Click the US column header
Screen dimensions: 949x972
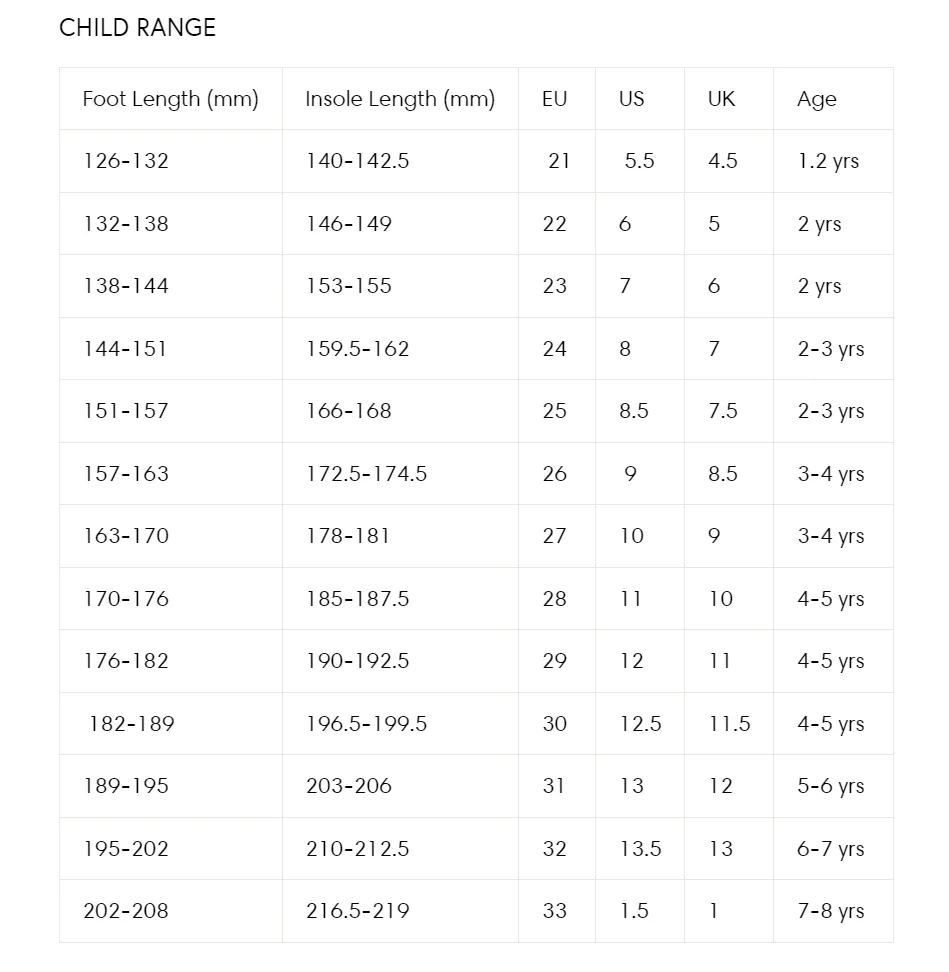coord(640,99)
